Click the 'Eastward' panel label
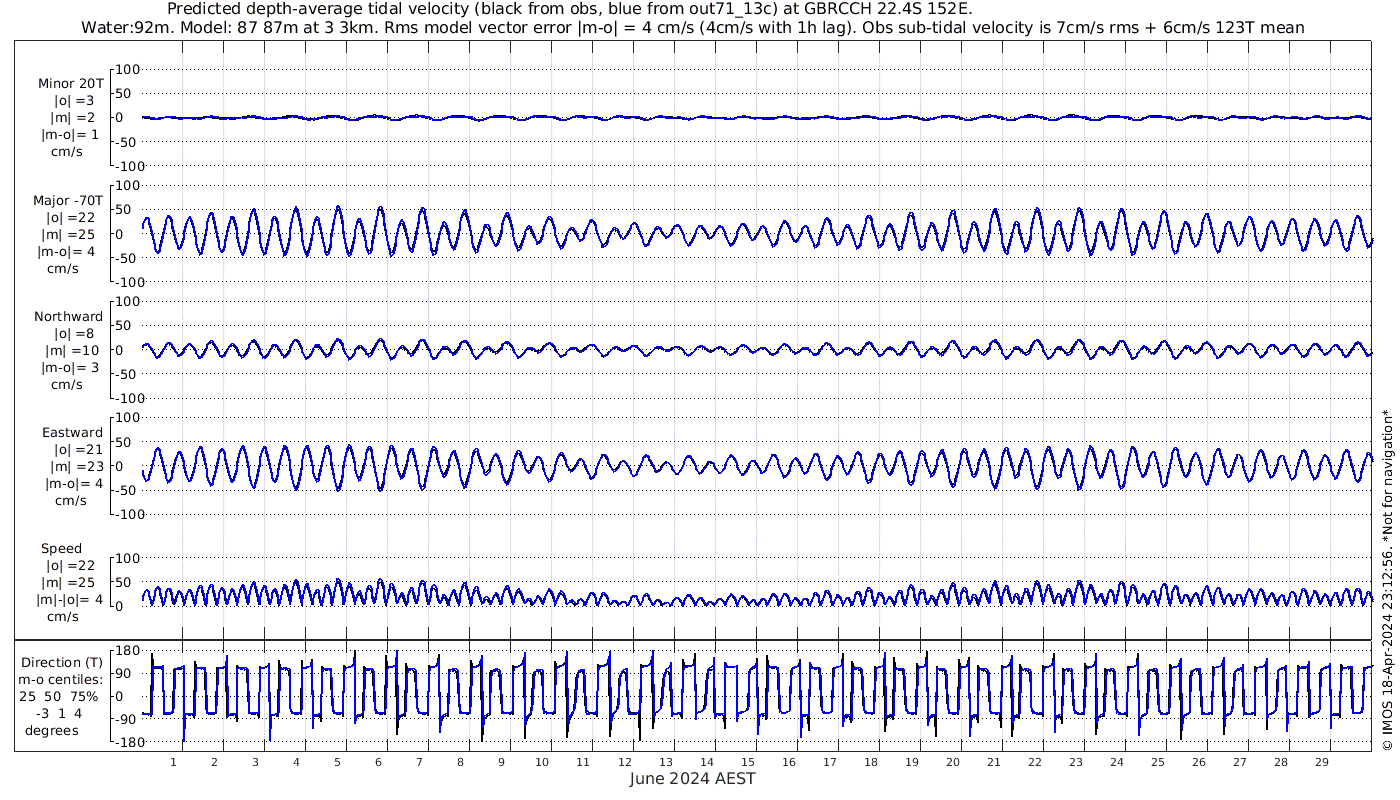Screen dimensions: 1400x800 73,432
